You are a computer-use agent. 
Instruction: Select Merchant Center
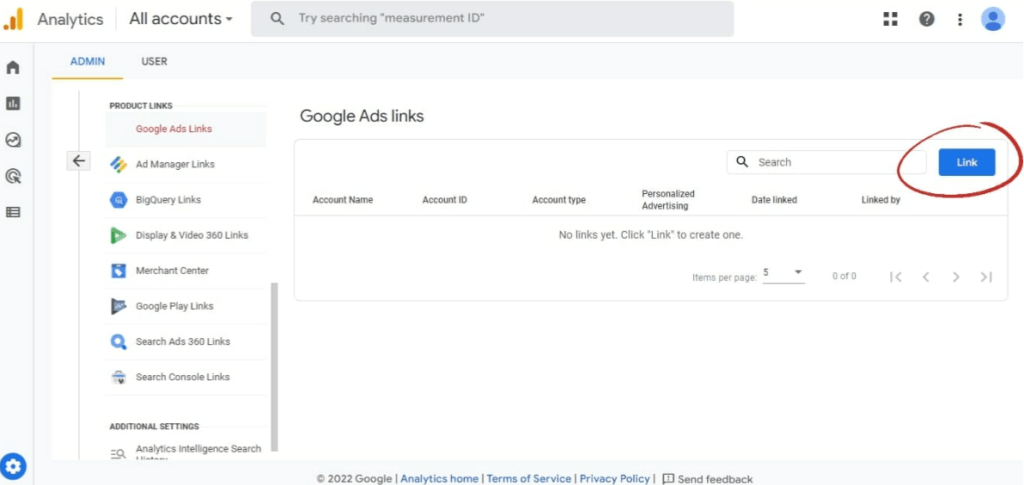(x=185, y=270)
